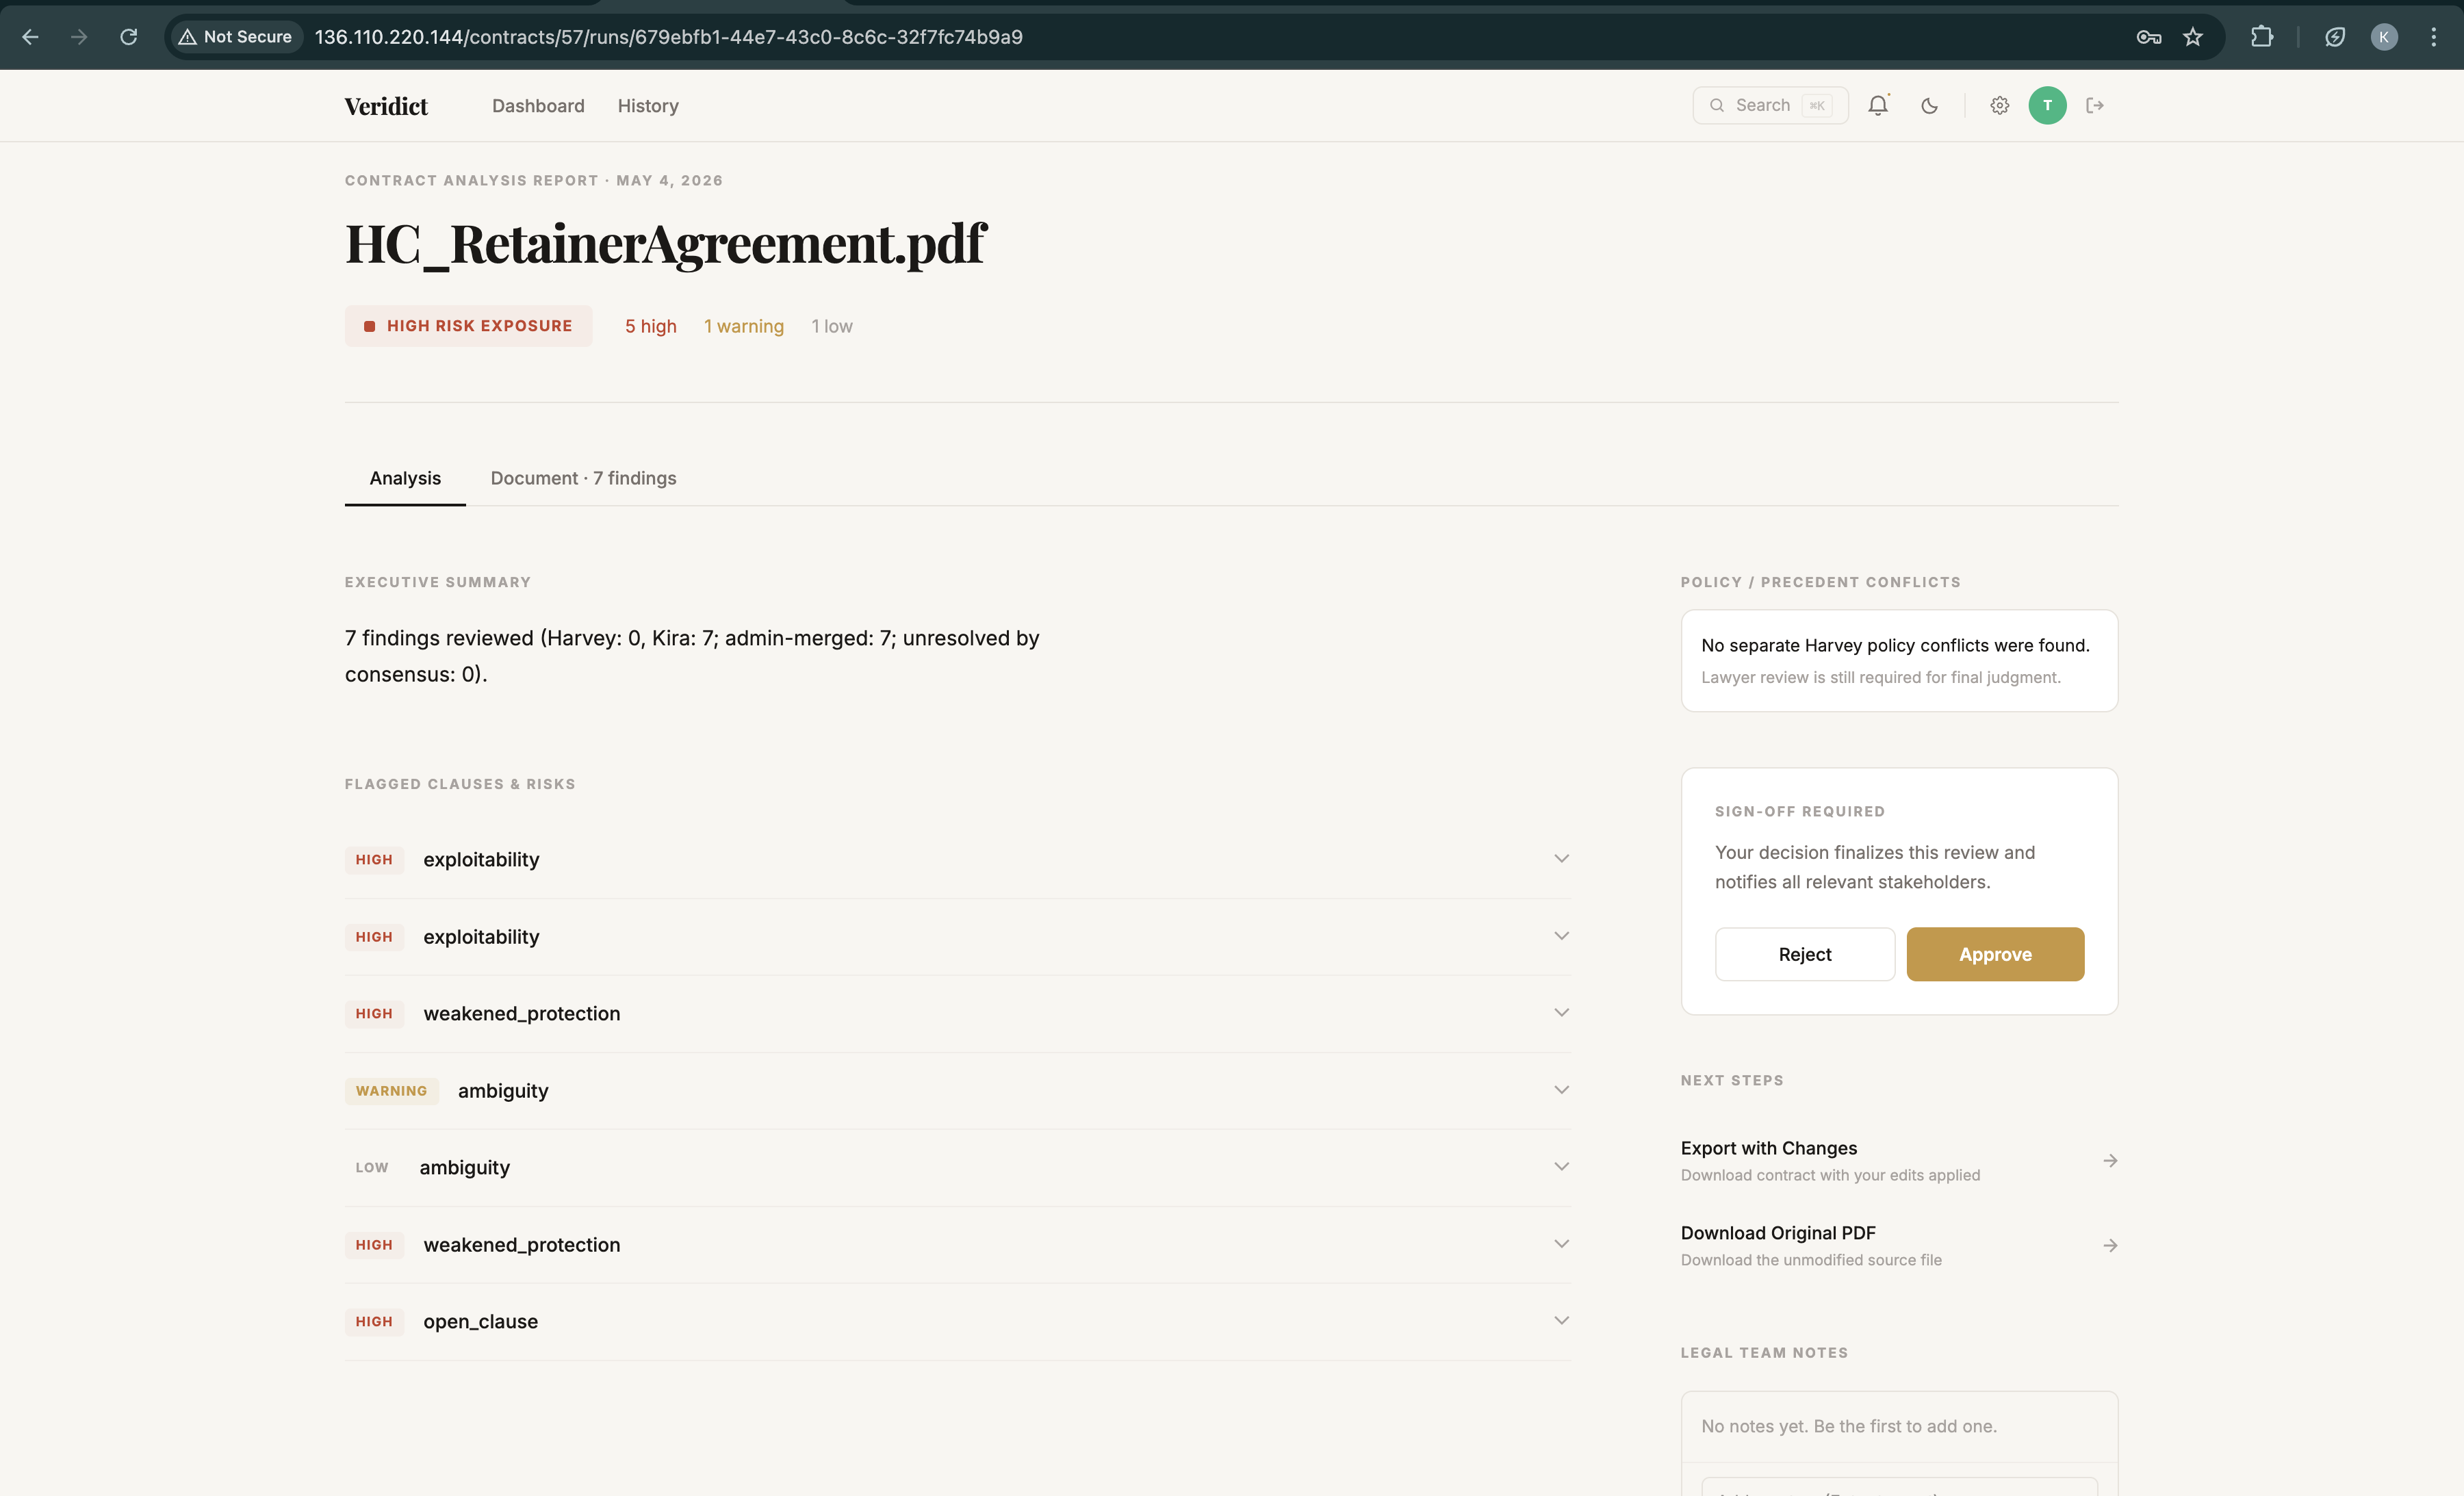Click the URL in the address bar
This screenshot has height=1496, width=2464.
pyautogui.click(x=668, y=37)
